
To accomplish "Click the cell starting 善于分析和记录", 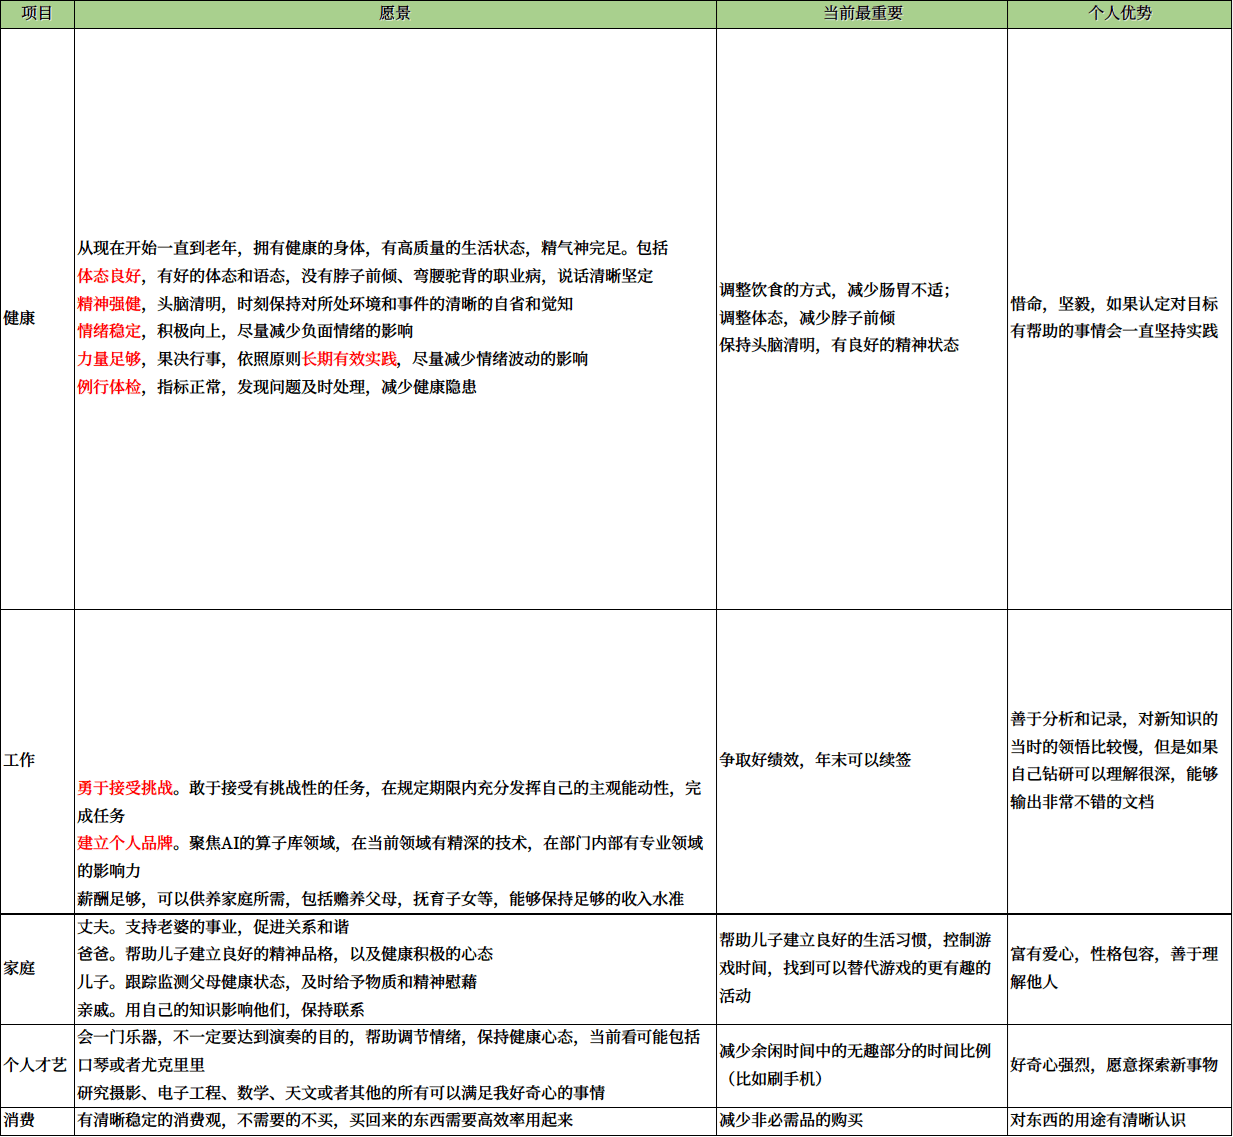I will click(x=1119, y=760).
